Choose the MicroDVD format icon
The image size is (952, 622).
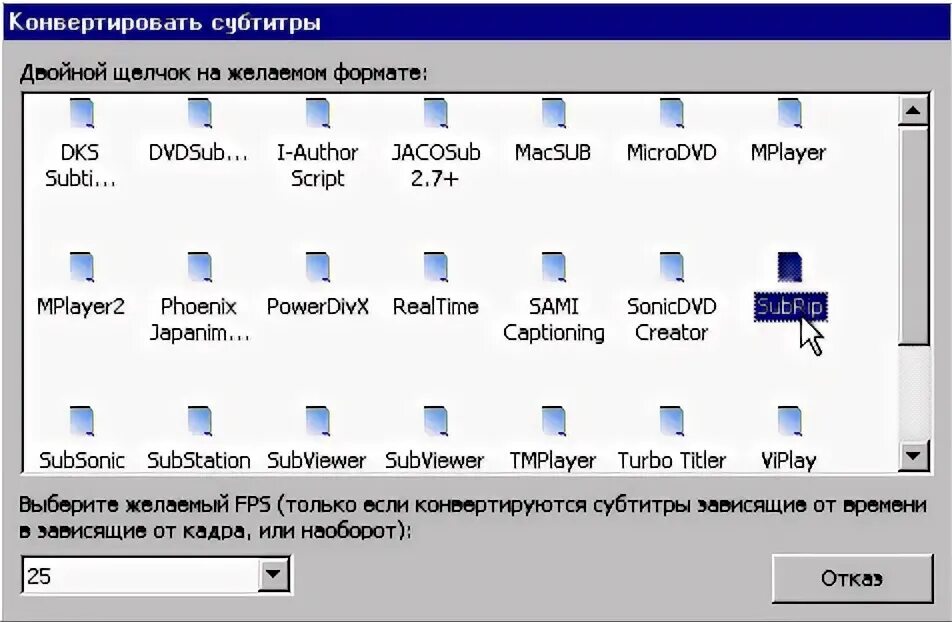coord(672,114)
